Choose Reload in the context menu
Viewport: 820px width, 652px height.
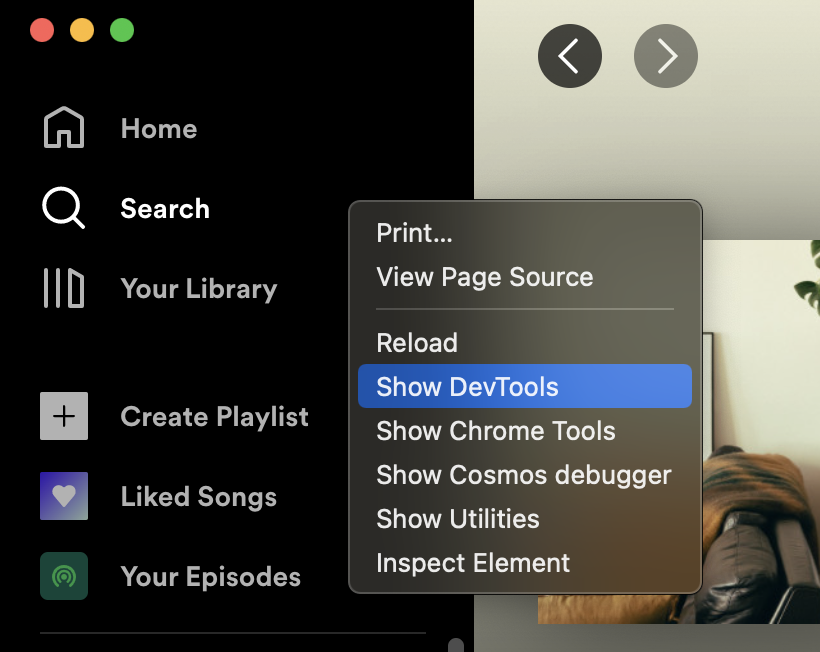525,343
